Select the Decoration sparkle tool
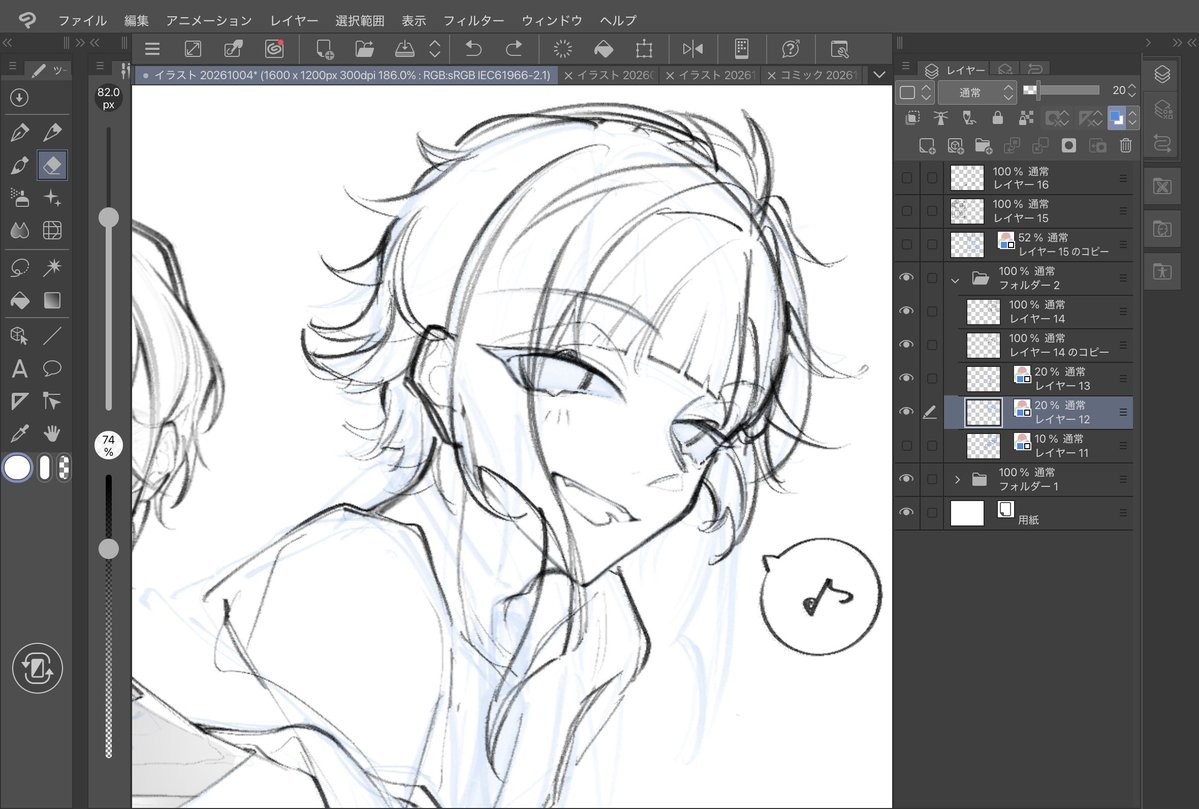The width and height of the screenshot is (1199, 809). (52, 197)
